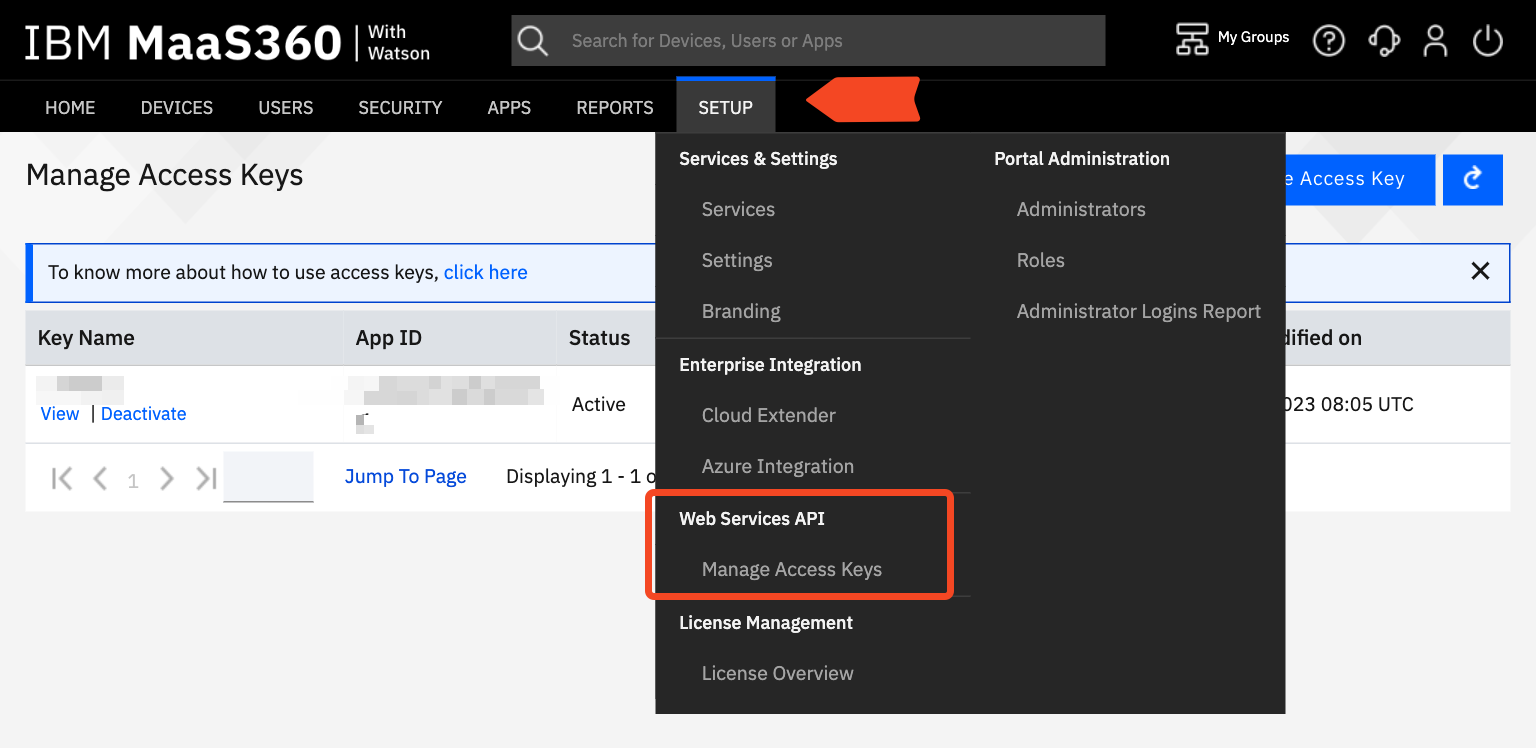Viewport: 1536px width, 748px height.
Task: Collapse the SETUP menu
Action: coord(726,107)
